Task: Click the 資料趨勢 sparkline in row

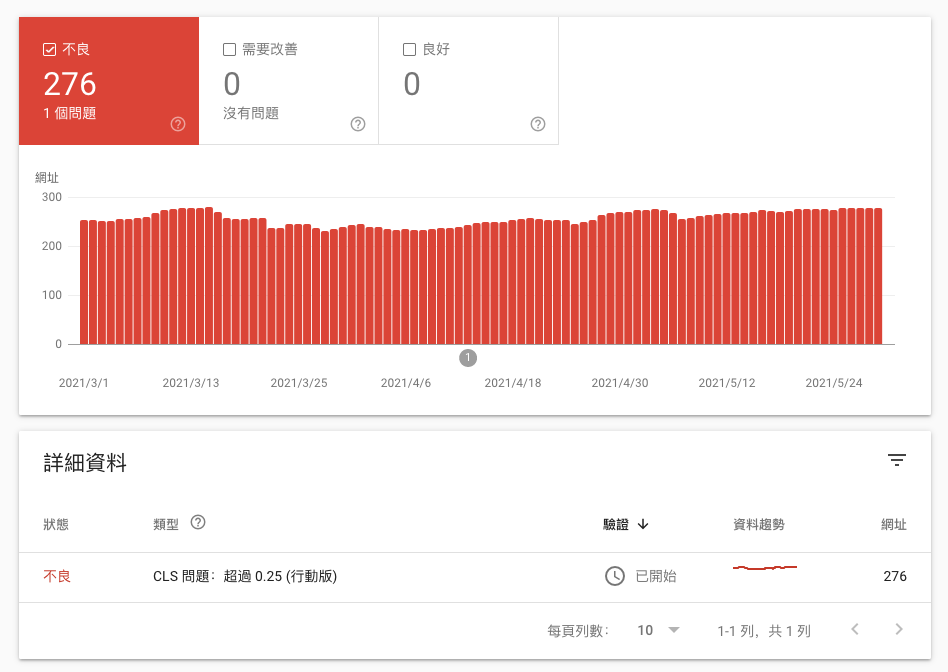Action: [765, 568]
